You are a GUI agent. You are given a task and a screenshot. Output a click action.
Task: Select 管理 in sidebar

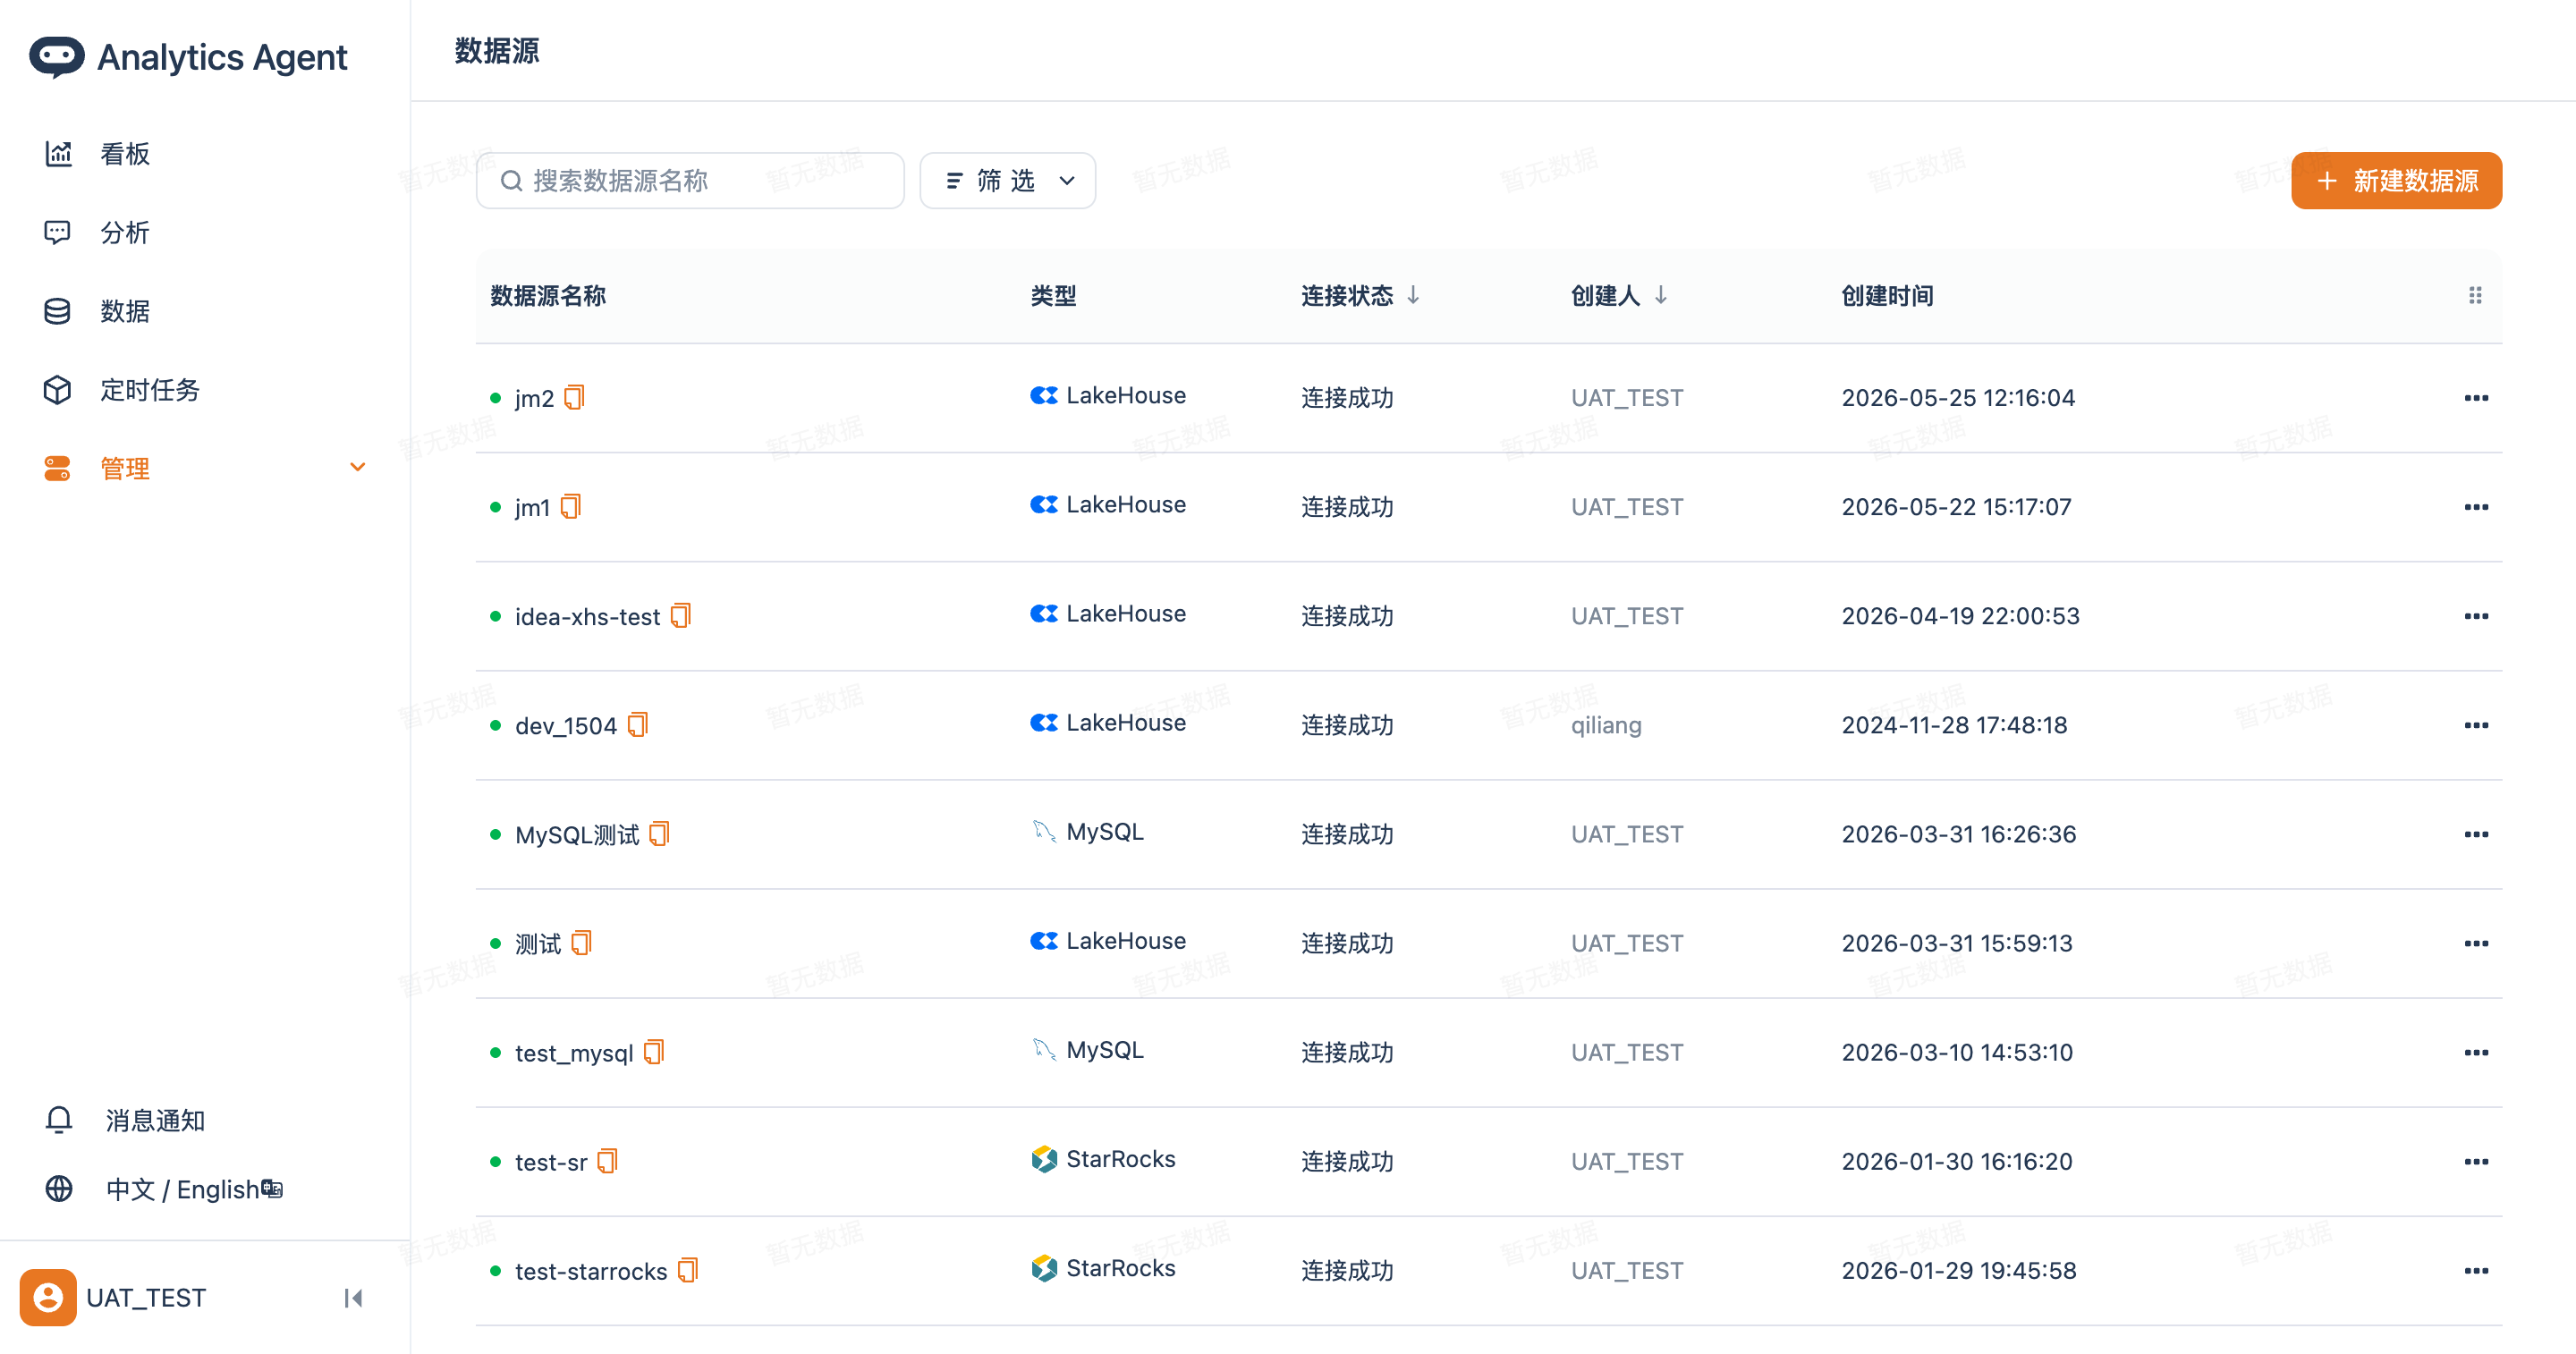click(x=124, y=468)
